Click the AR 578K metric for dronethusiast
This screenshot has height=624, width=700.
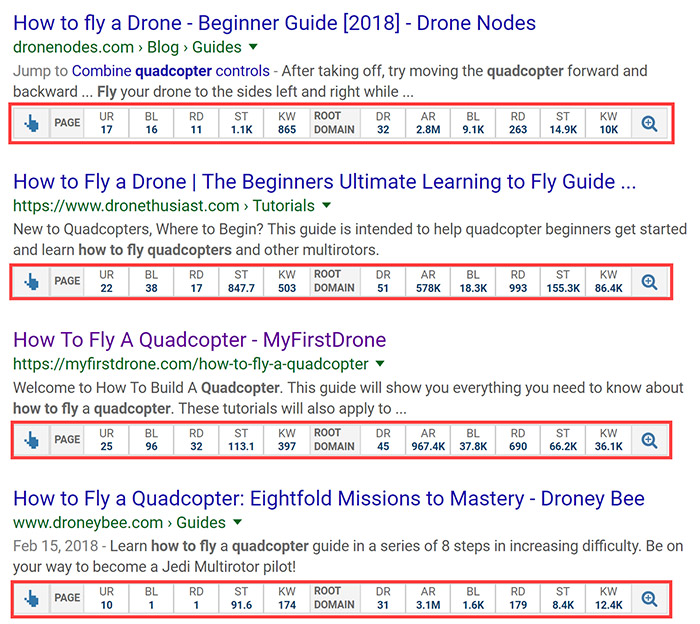[x=428, y=281]
